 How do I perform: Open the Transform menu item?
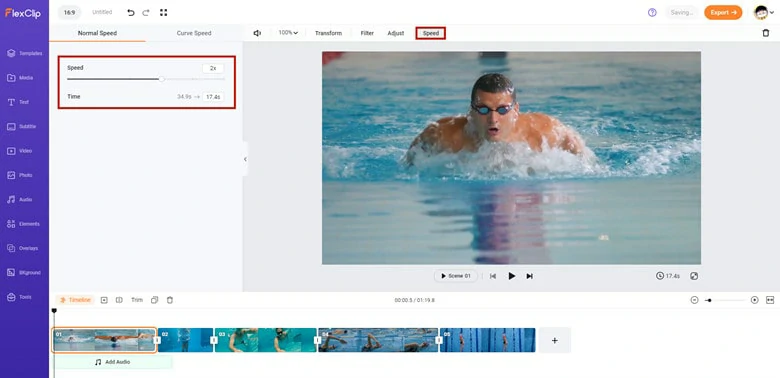point(328,33)
